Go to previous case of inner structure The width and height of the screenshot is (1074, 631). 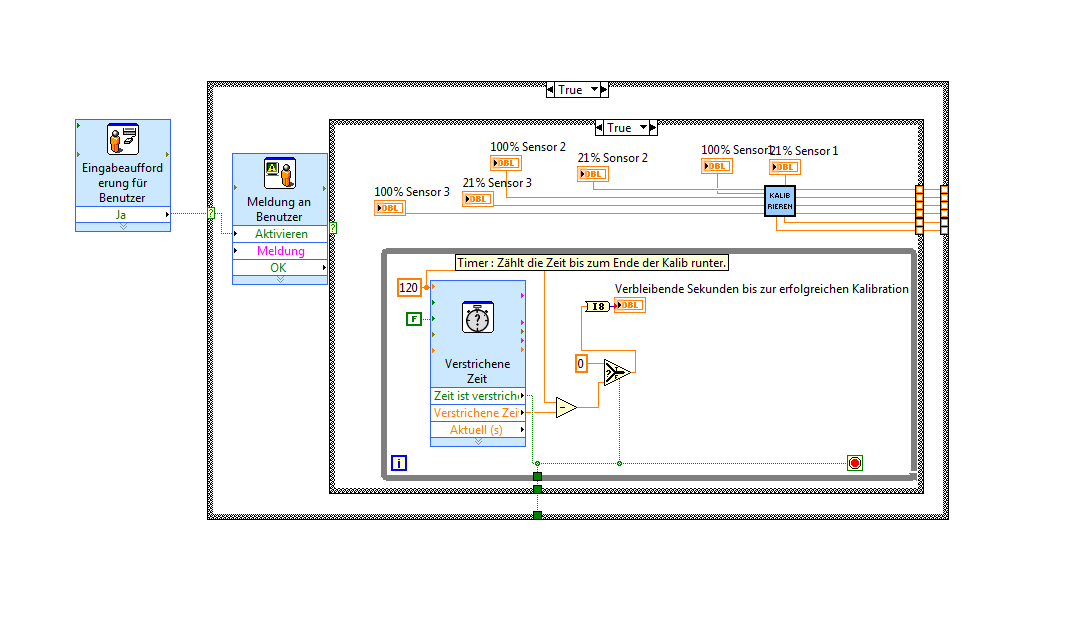599,127
